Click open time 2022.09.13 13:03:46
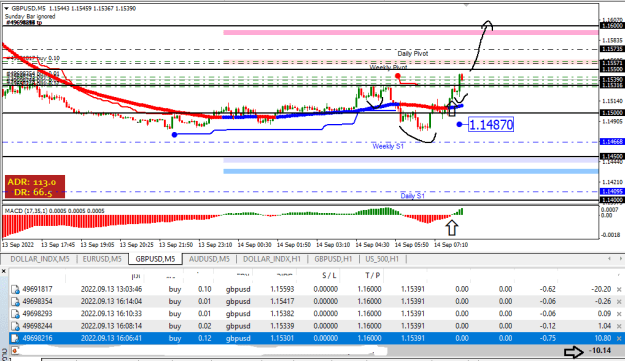Image resolution: width=625 pixels, height=361 pixels. tap(111, 289)
